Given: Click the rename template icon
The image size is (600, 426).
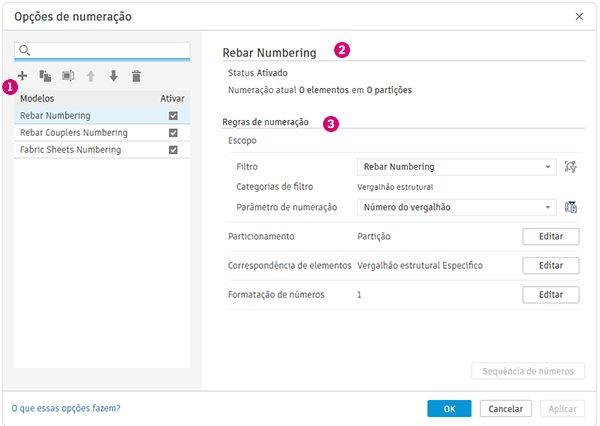Looking at the screenshot, I should coord(68,75).
